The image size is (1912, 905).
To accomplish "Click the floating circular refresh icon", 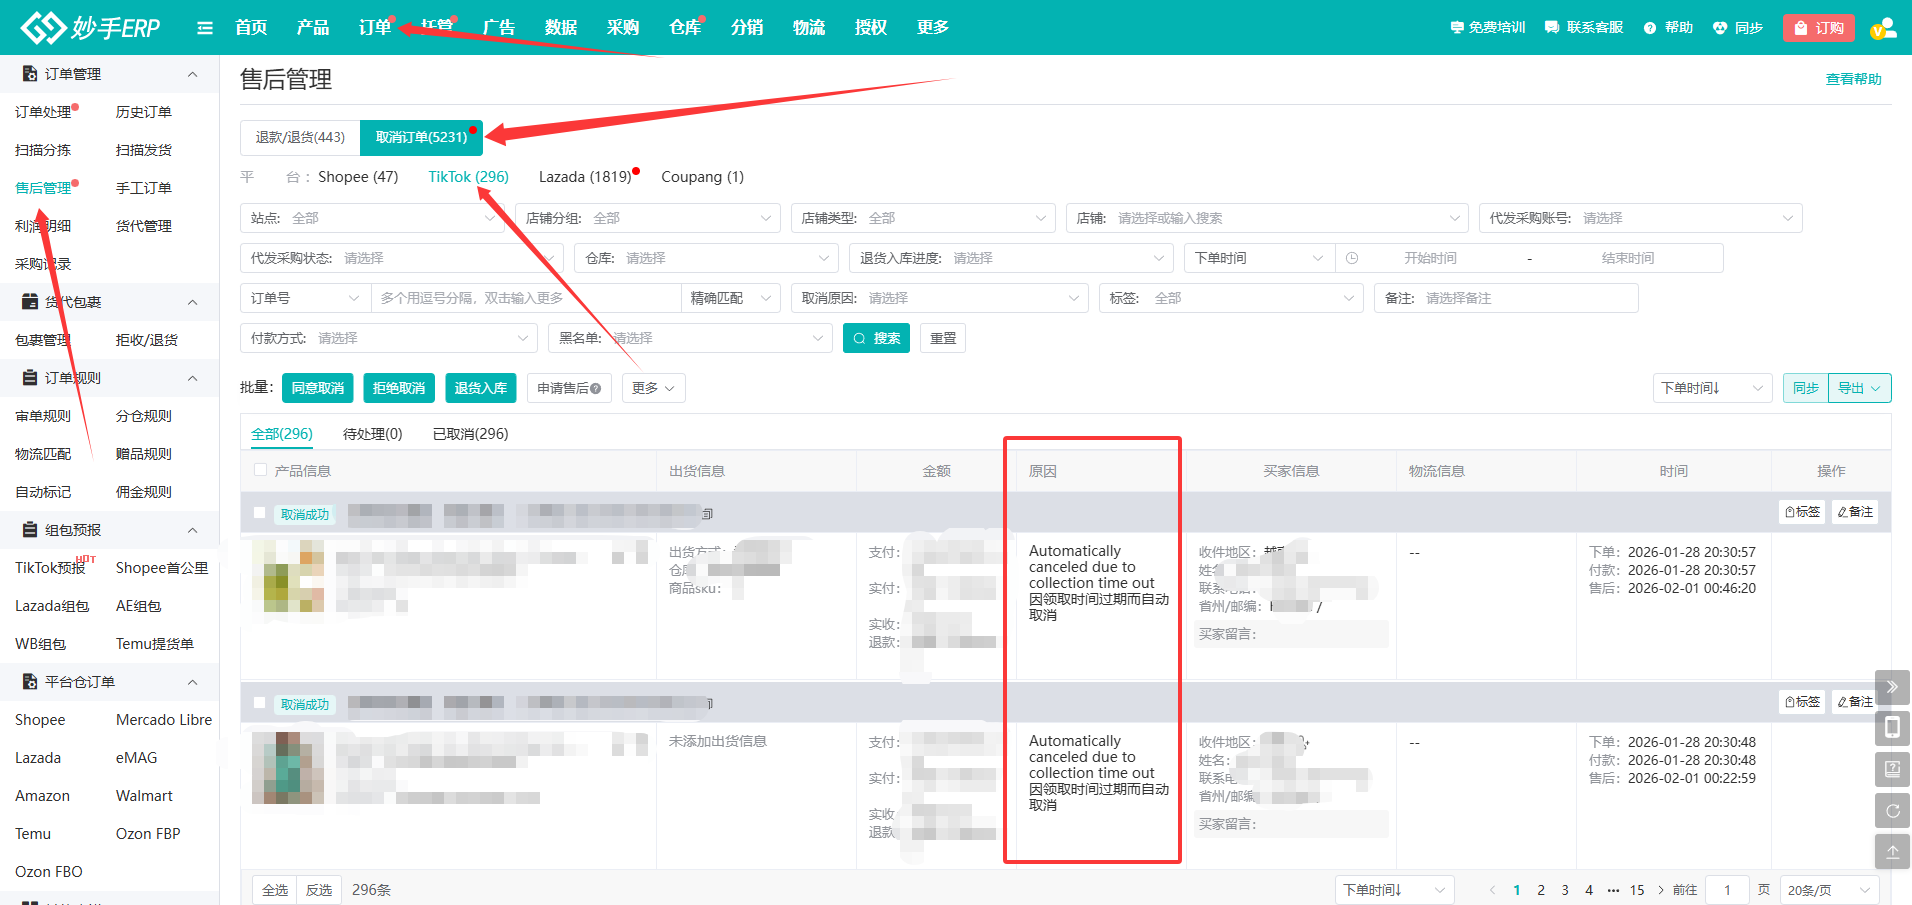I will click(x=1893, y=811).
